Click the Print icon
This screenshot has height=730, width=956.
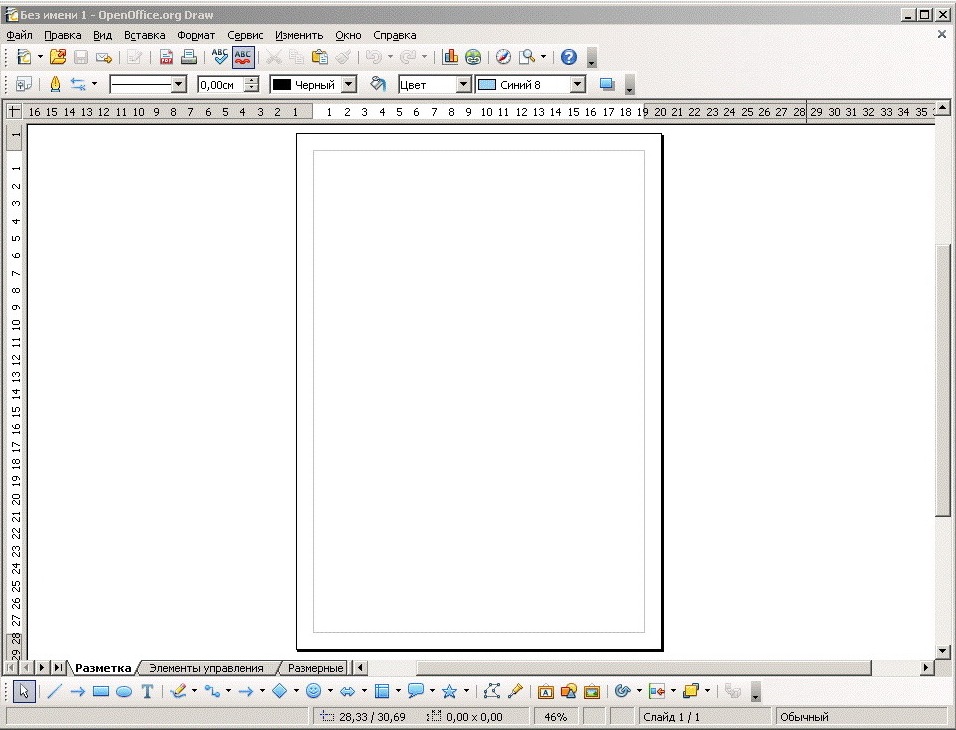pos(189,57)
